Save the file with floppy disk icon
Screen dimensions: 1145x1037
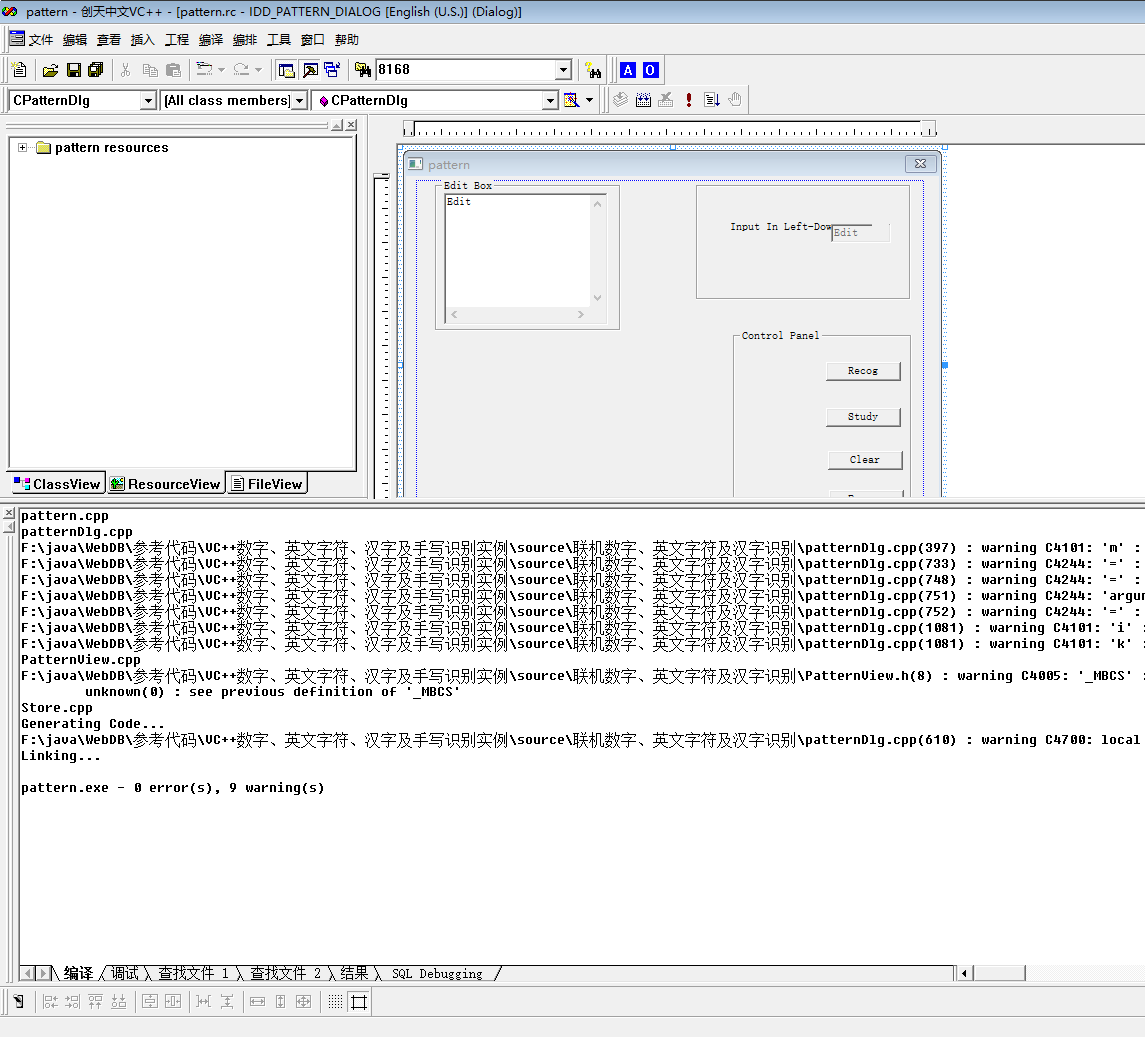pos(73,70)
